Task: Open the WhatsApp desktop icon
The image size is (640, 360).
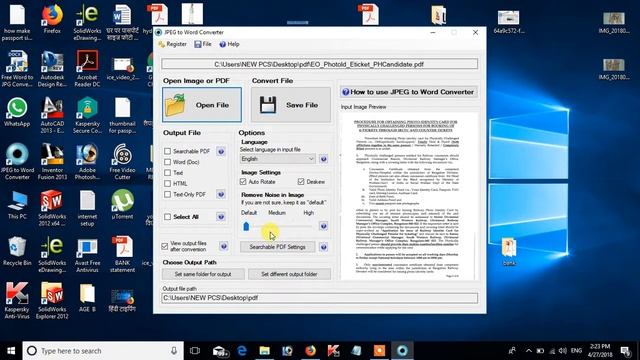Action: click(x=17, y=112)
